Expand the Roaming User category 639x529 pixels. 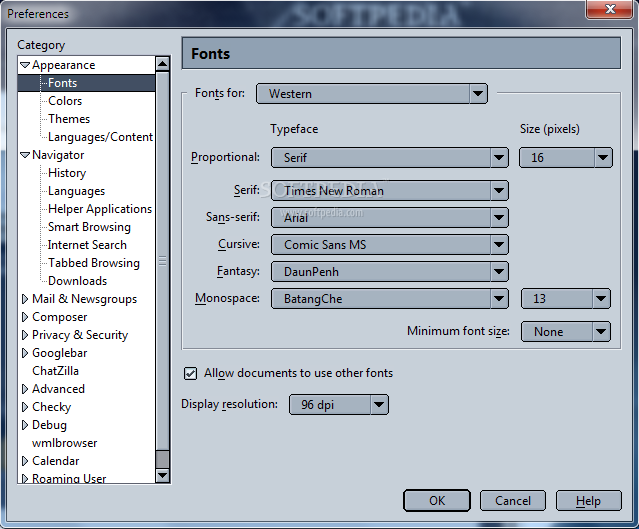point(25,478)
